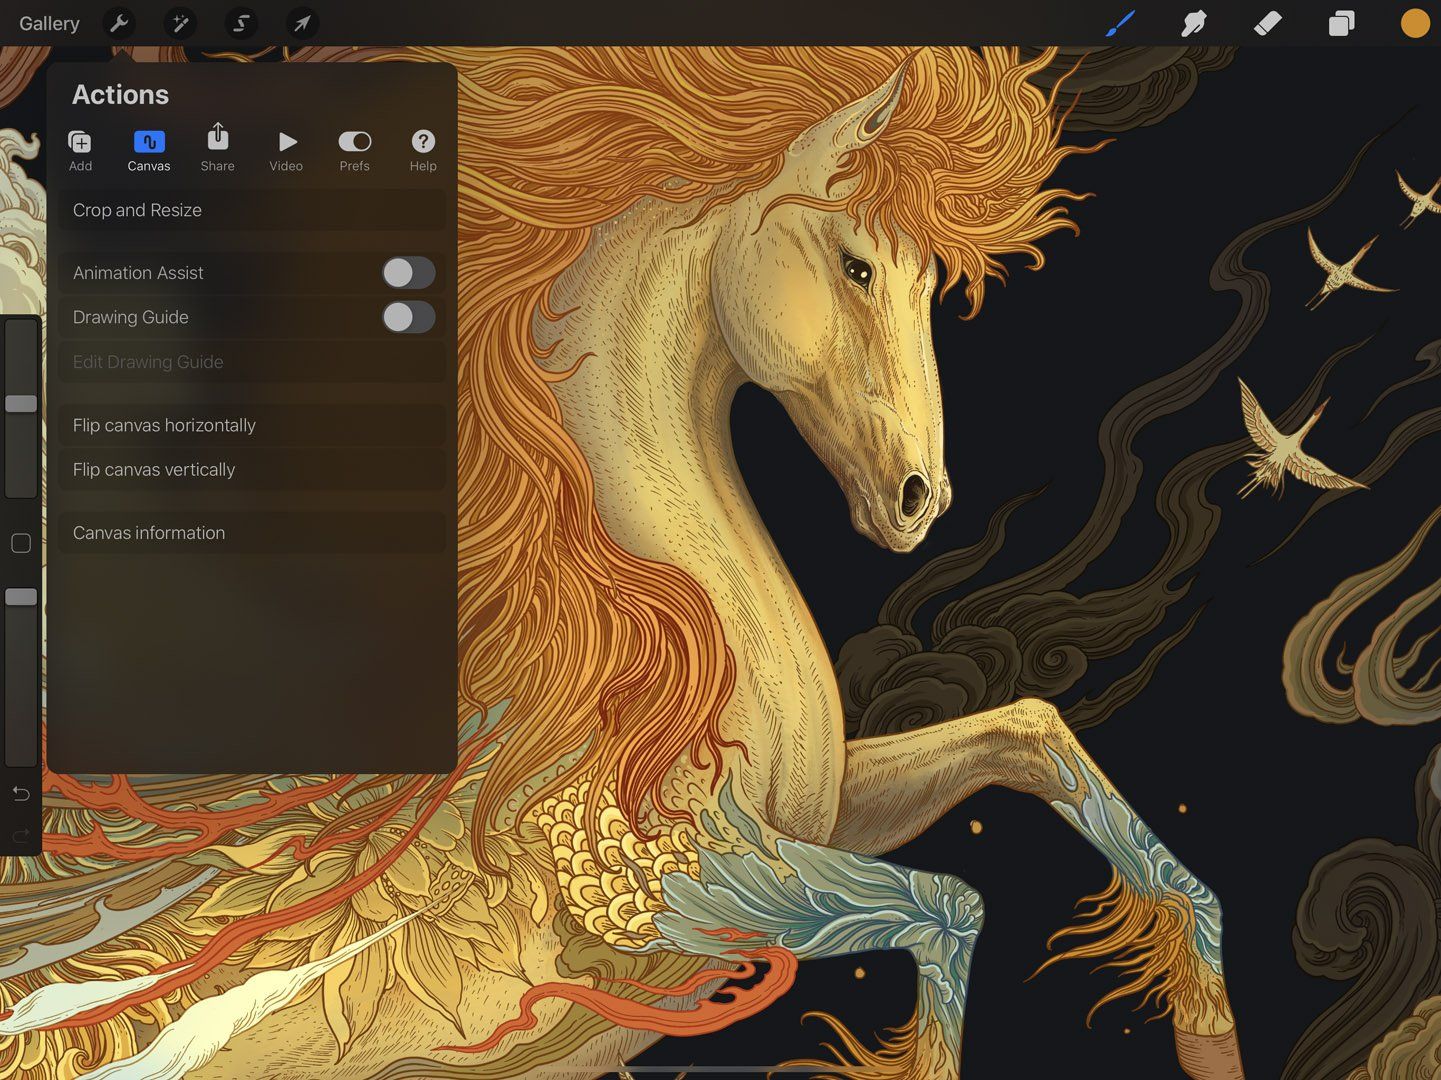Pick the Brush tool
Screen dimensions: 1441x1080
pyautogui.click(x=1119, y=23)
